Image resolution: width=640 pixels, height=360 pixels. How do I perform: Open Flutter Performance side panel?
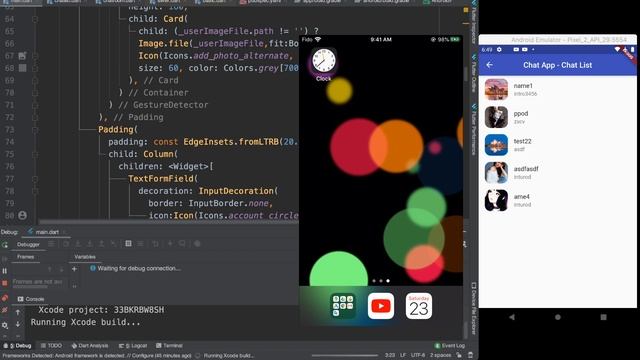click(x=474, y=130)
